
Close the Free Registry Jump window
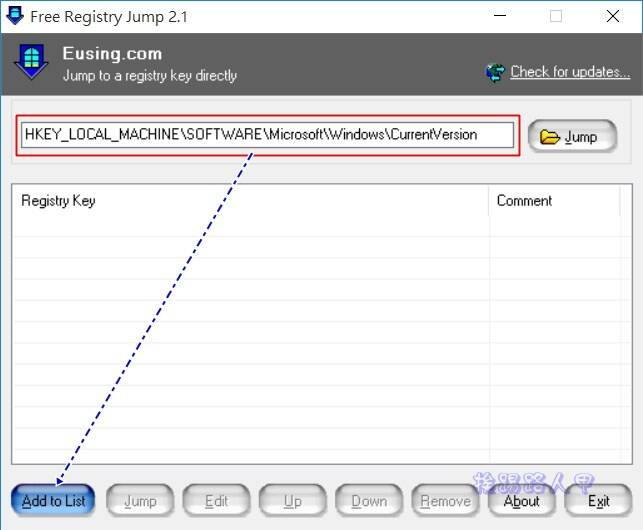pyautogui.click(x=613, y=16)
